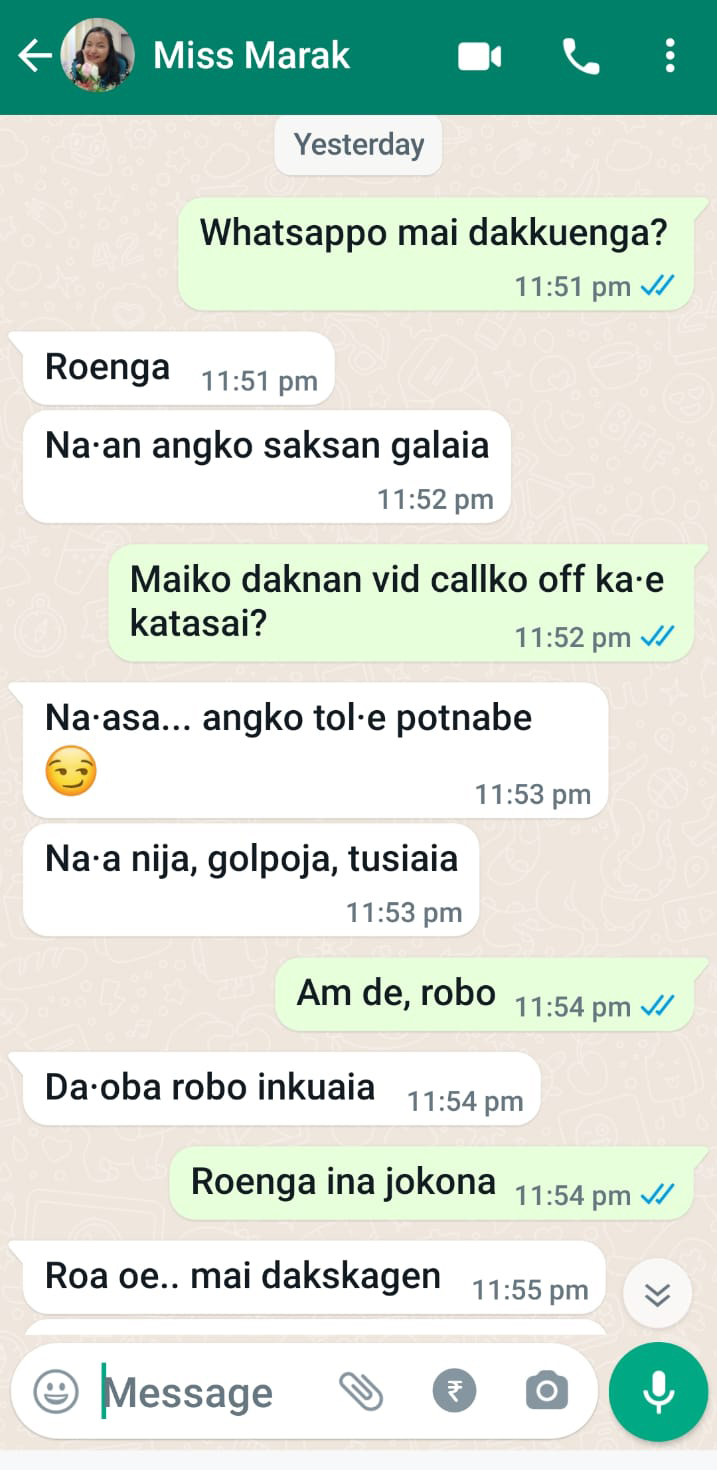Tap the 'Da·oba robo inkuaia' message

[x=282, y=1088]
